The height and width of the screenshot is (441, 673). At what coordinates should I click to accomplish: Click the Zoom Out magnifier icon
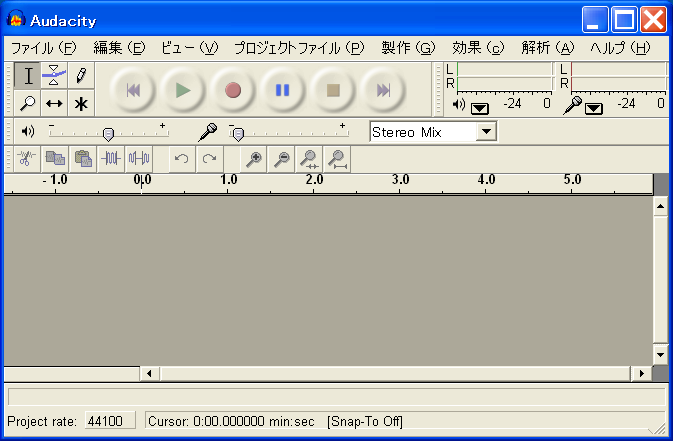282,159
